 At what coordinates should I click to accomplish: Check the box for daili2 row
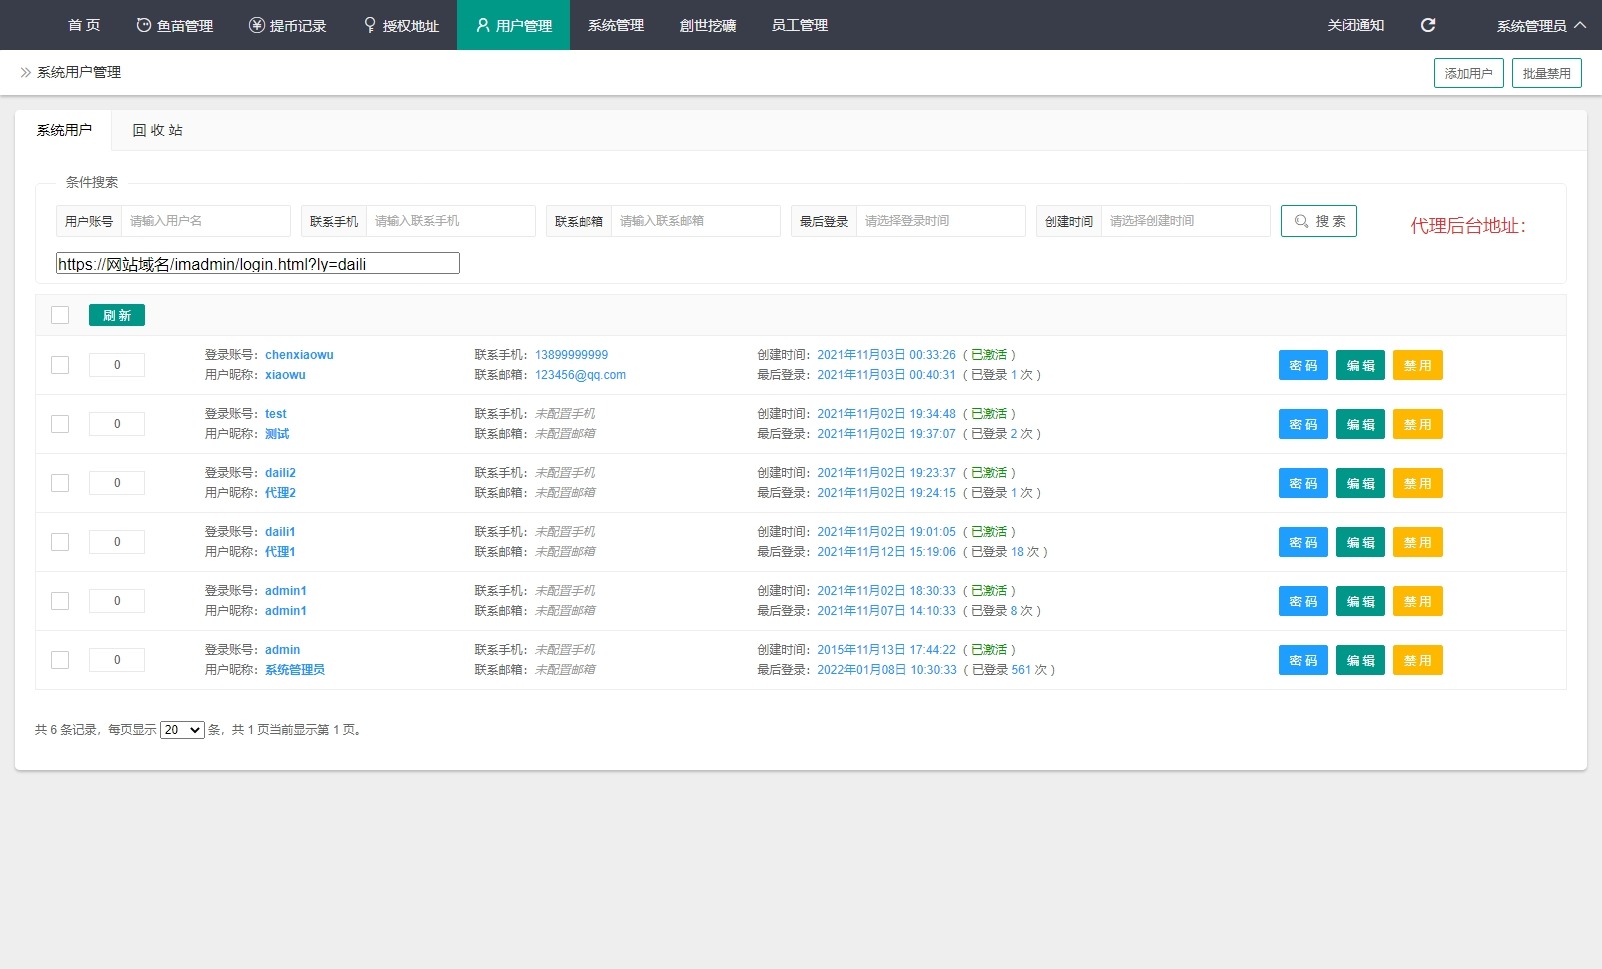(60, 483)
